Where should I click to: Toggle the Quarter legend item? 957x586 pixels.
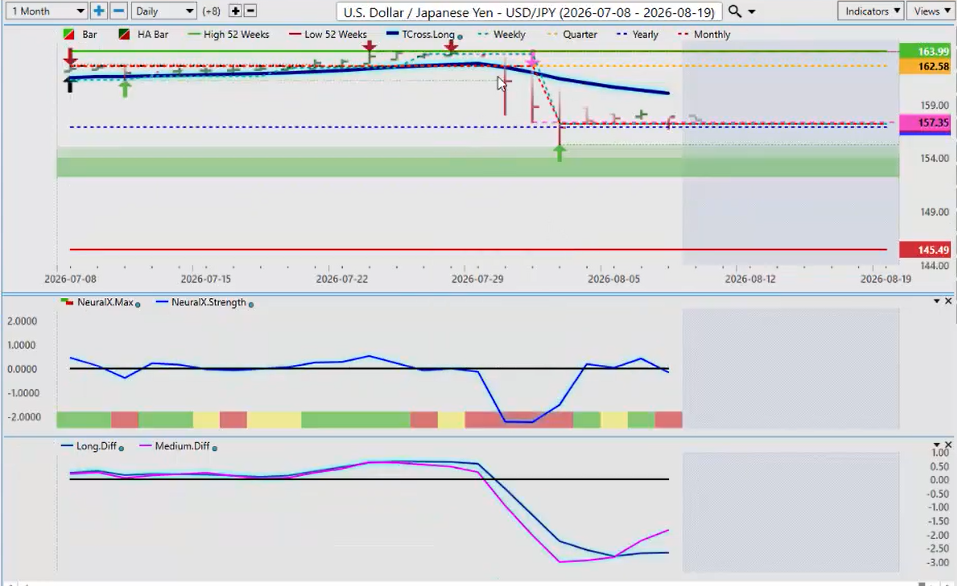572,34
